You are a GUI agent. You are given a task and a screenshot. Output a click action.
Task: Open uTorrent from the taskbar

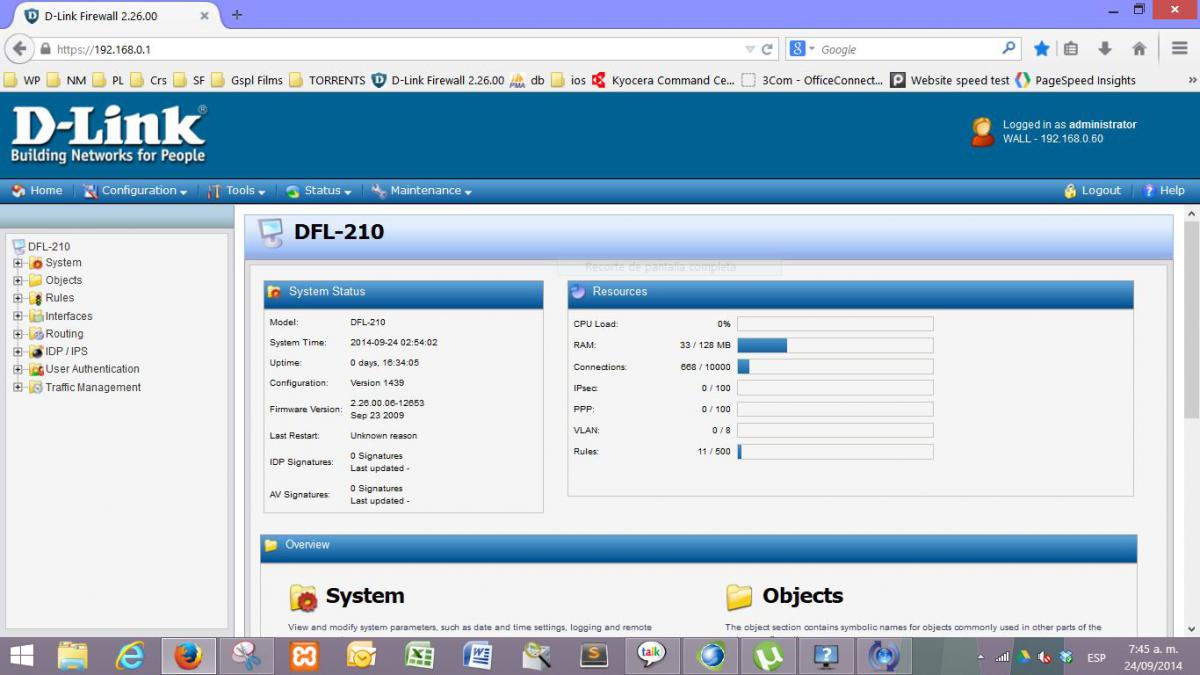coord(769,656)
